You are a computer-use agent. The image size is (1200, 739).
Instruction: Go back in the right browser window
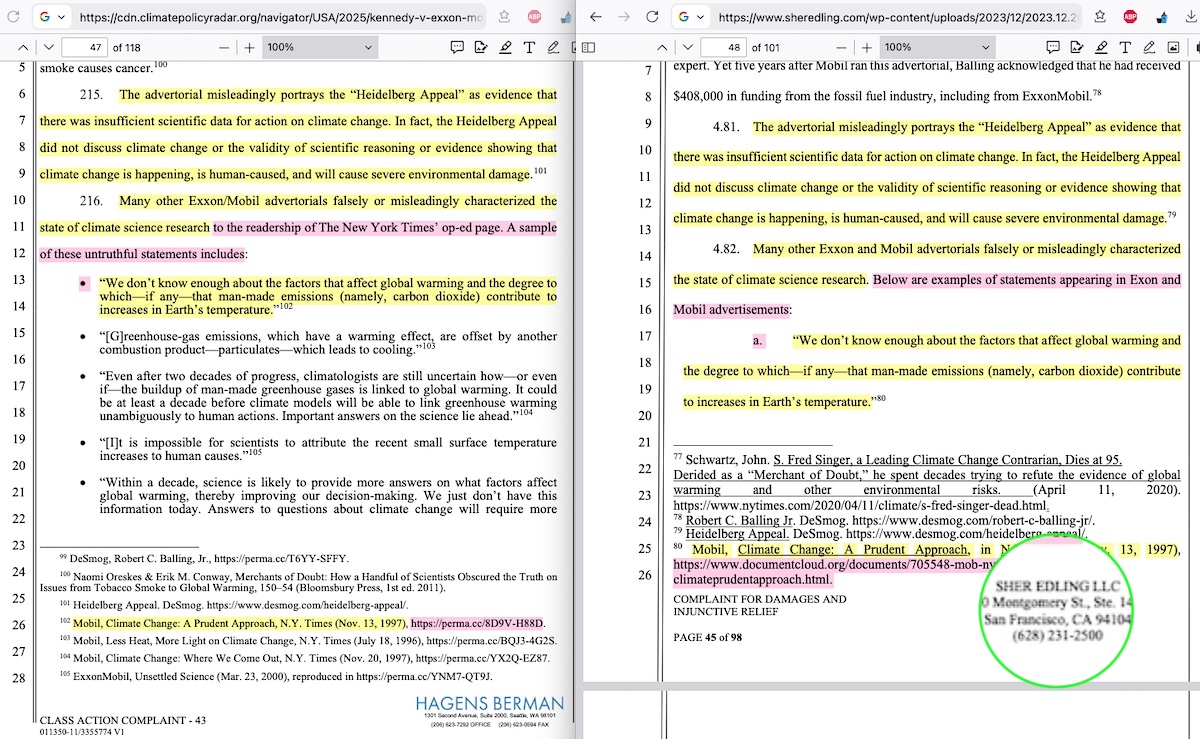pyautogui.click(x=595, y=17)
